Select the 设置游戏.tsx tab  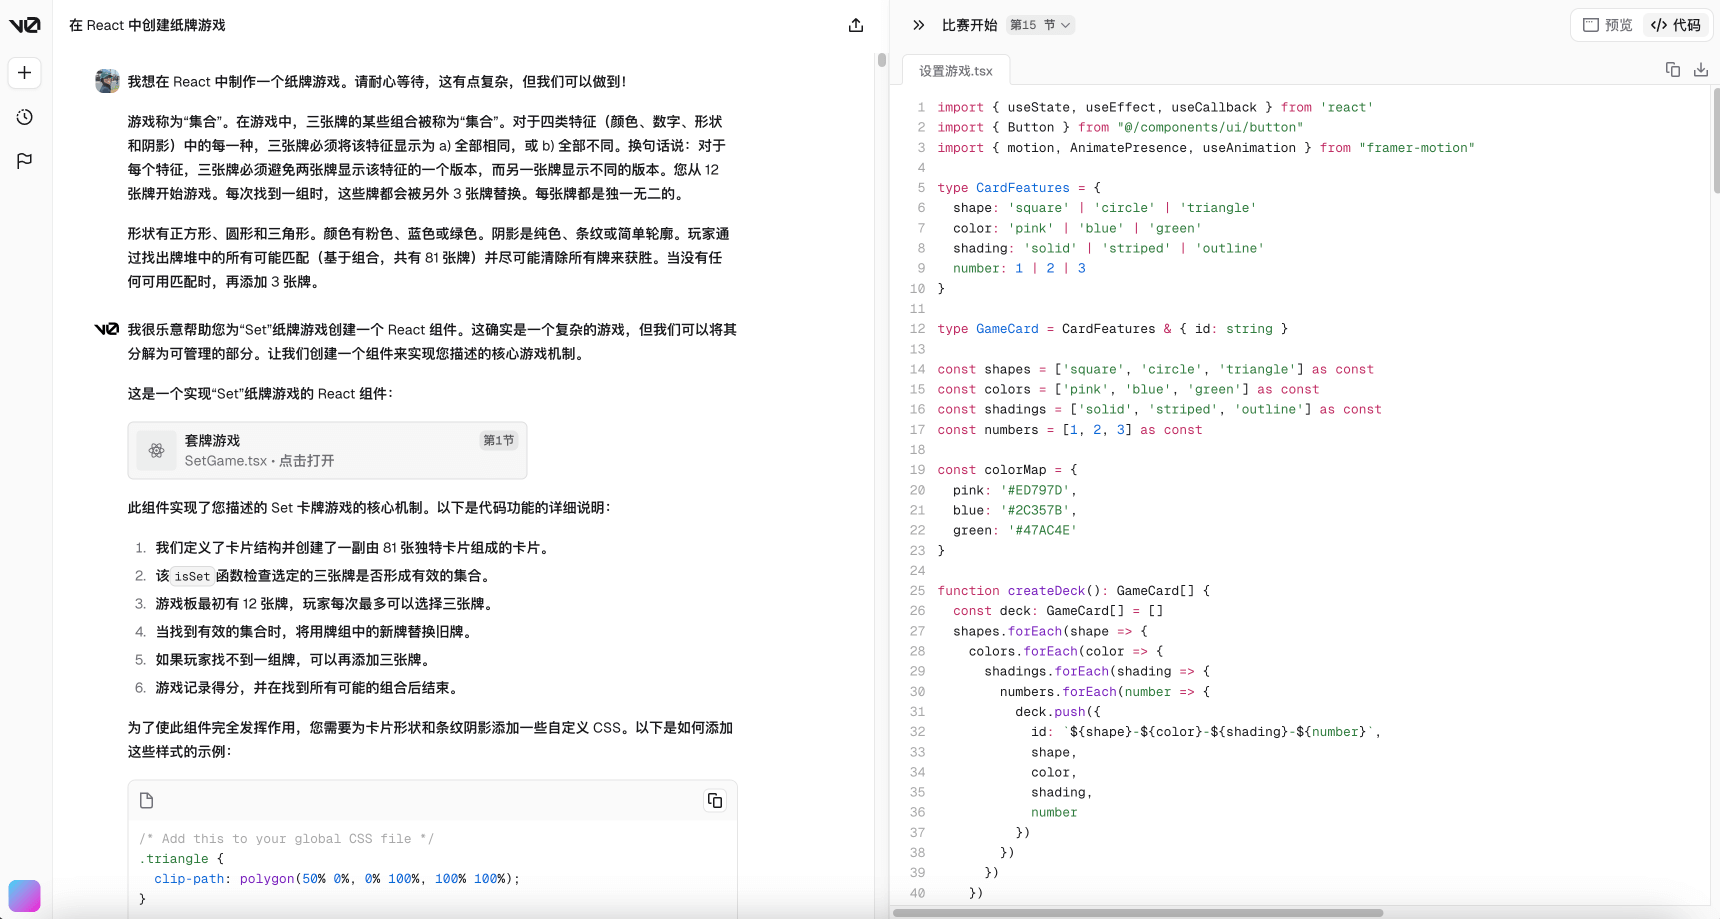(x=955, y=70)
